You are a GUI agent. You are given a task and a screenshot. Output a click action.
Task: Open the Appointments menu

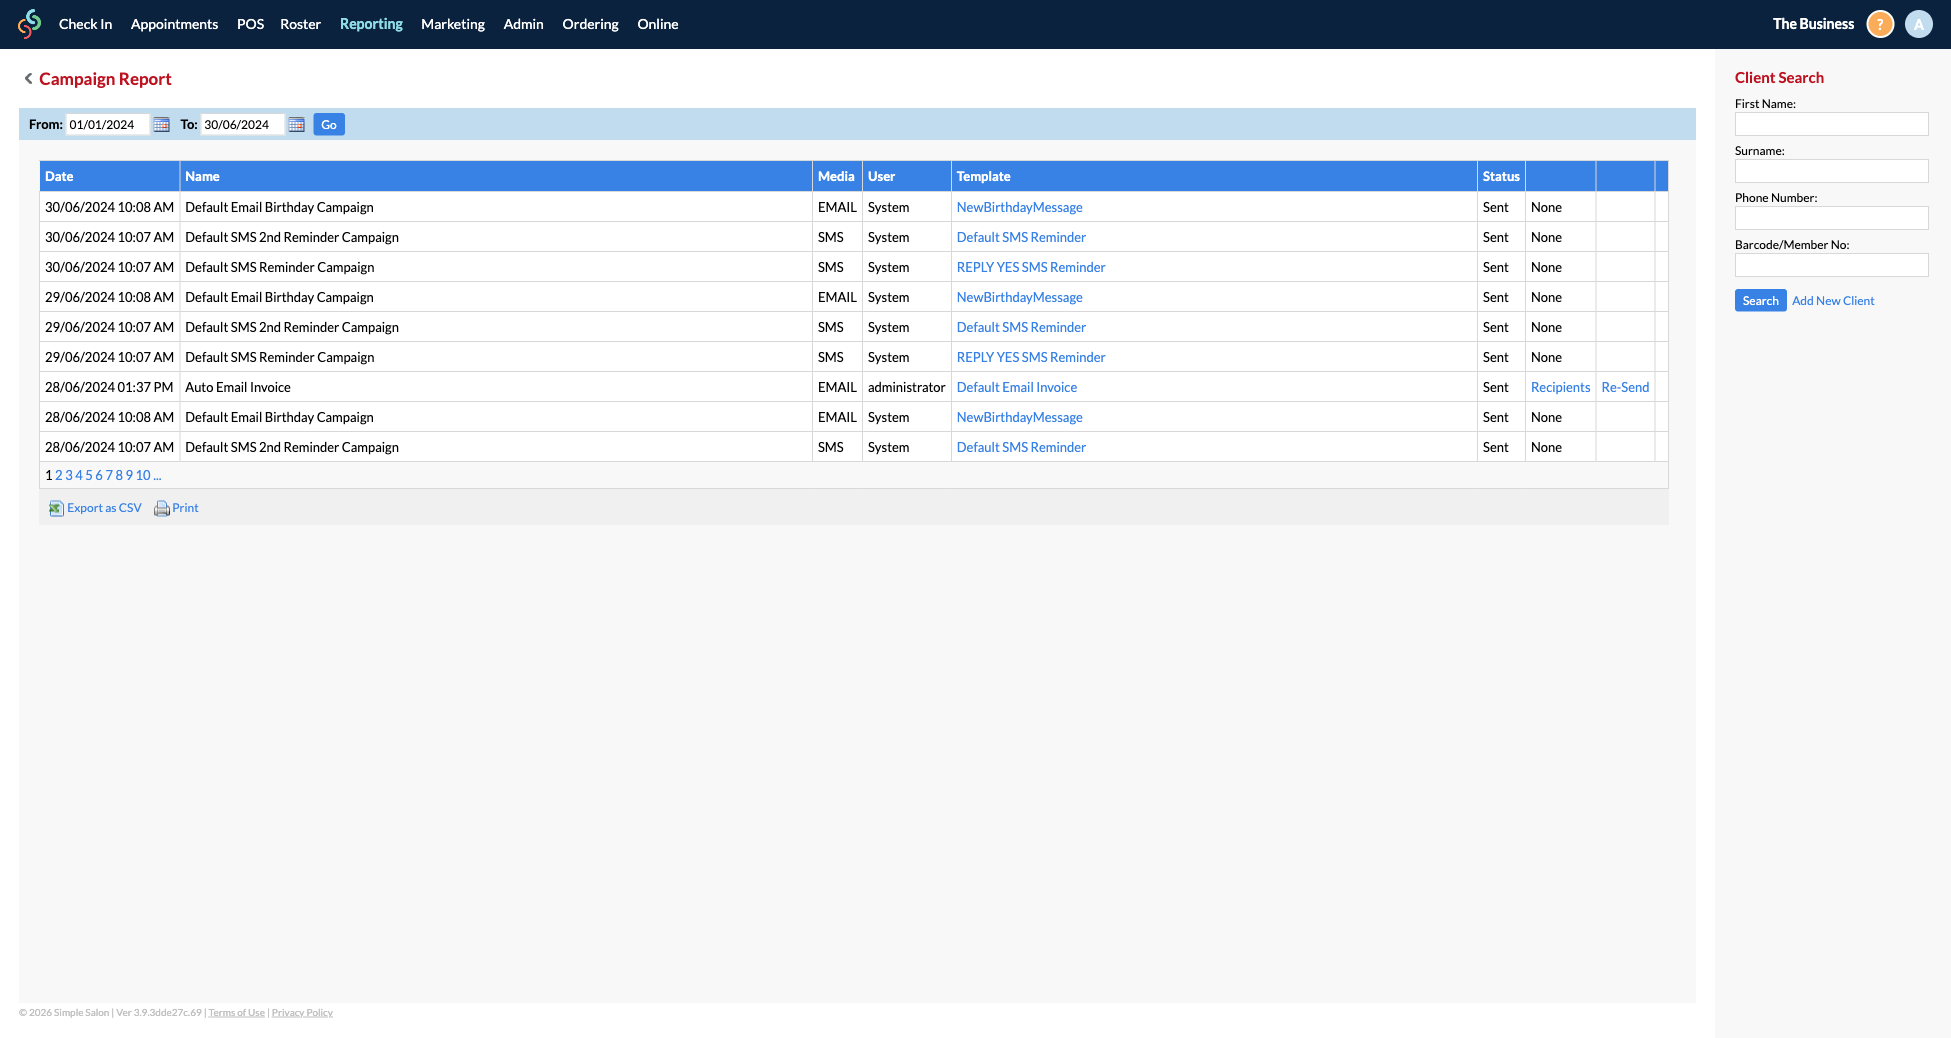(174, 24)
